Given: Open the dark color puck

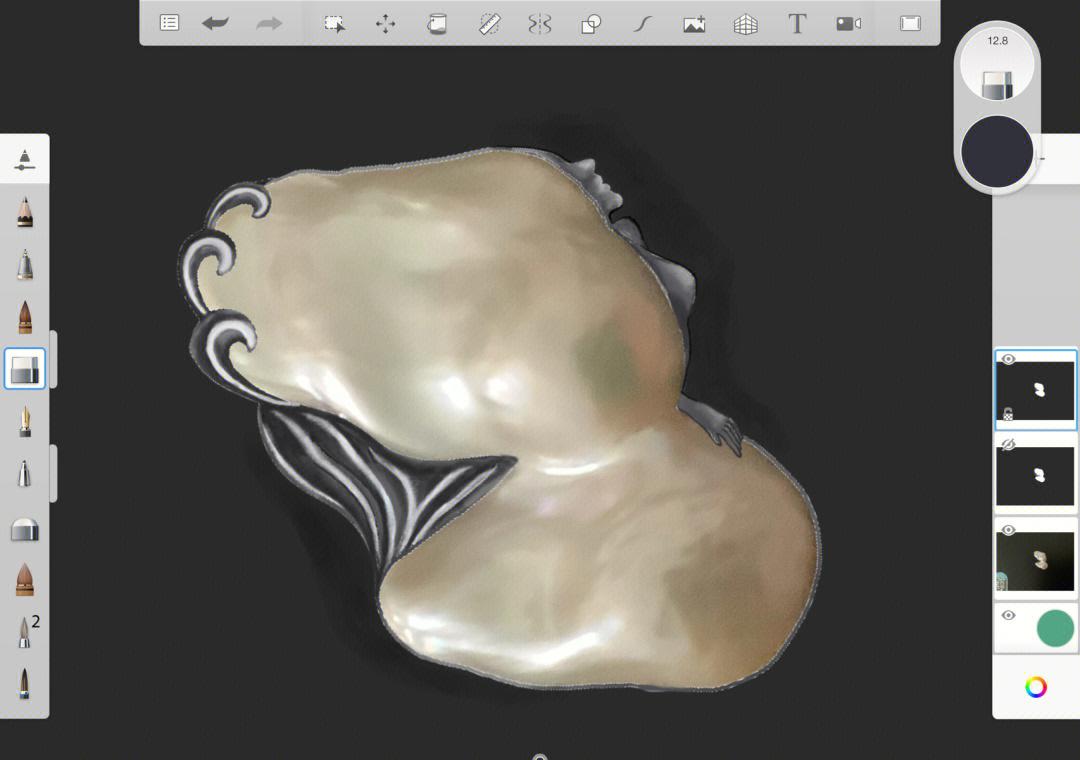Looking at the screenshot, I should (x=997, y=152).
